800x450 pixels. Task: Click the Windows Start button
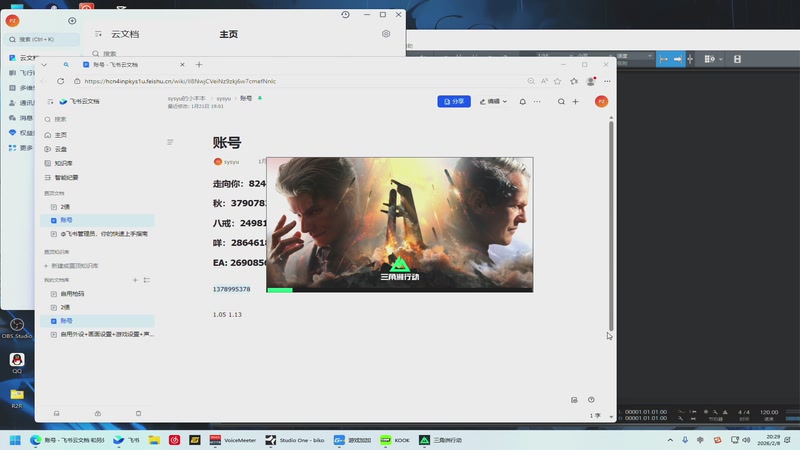(15, 440)
